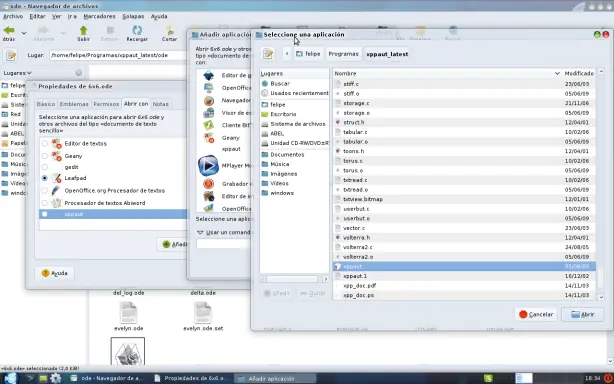The height and width of the screenshot is (384, 614).
Task: Select MPlayer in the Añadir aplicación list
Action: 224,166
